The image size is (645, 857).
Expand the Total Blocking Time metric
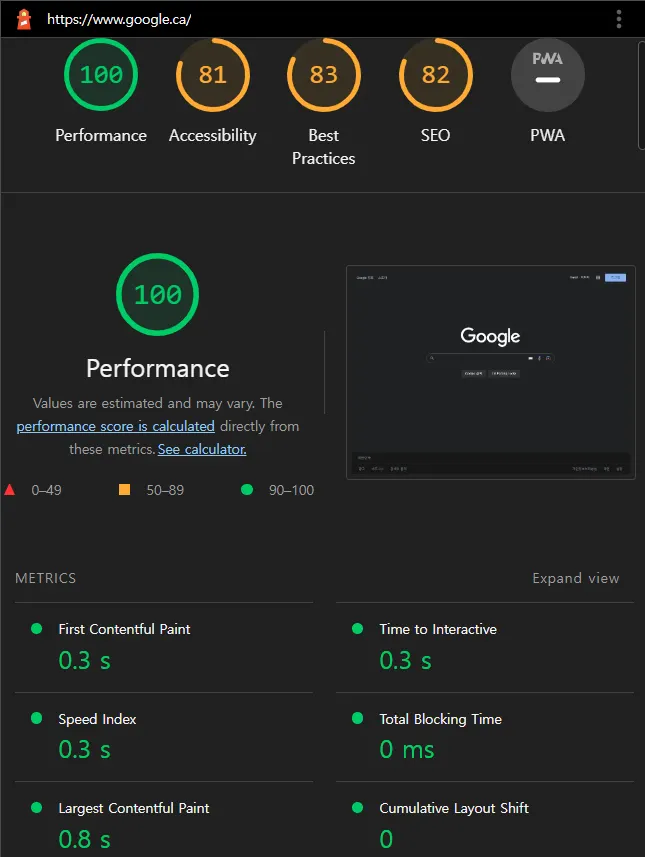pyautogui.click(x=440, y=719)
